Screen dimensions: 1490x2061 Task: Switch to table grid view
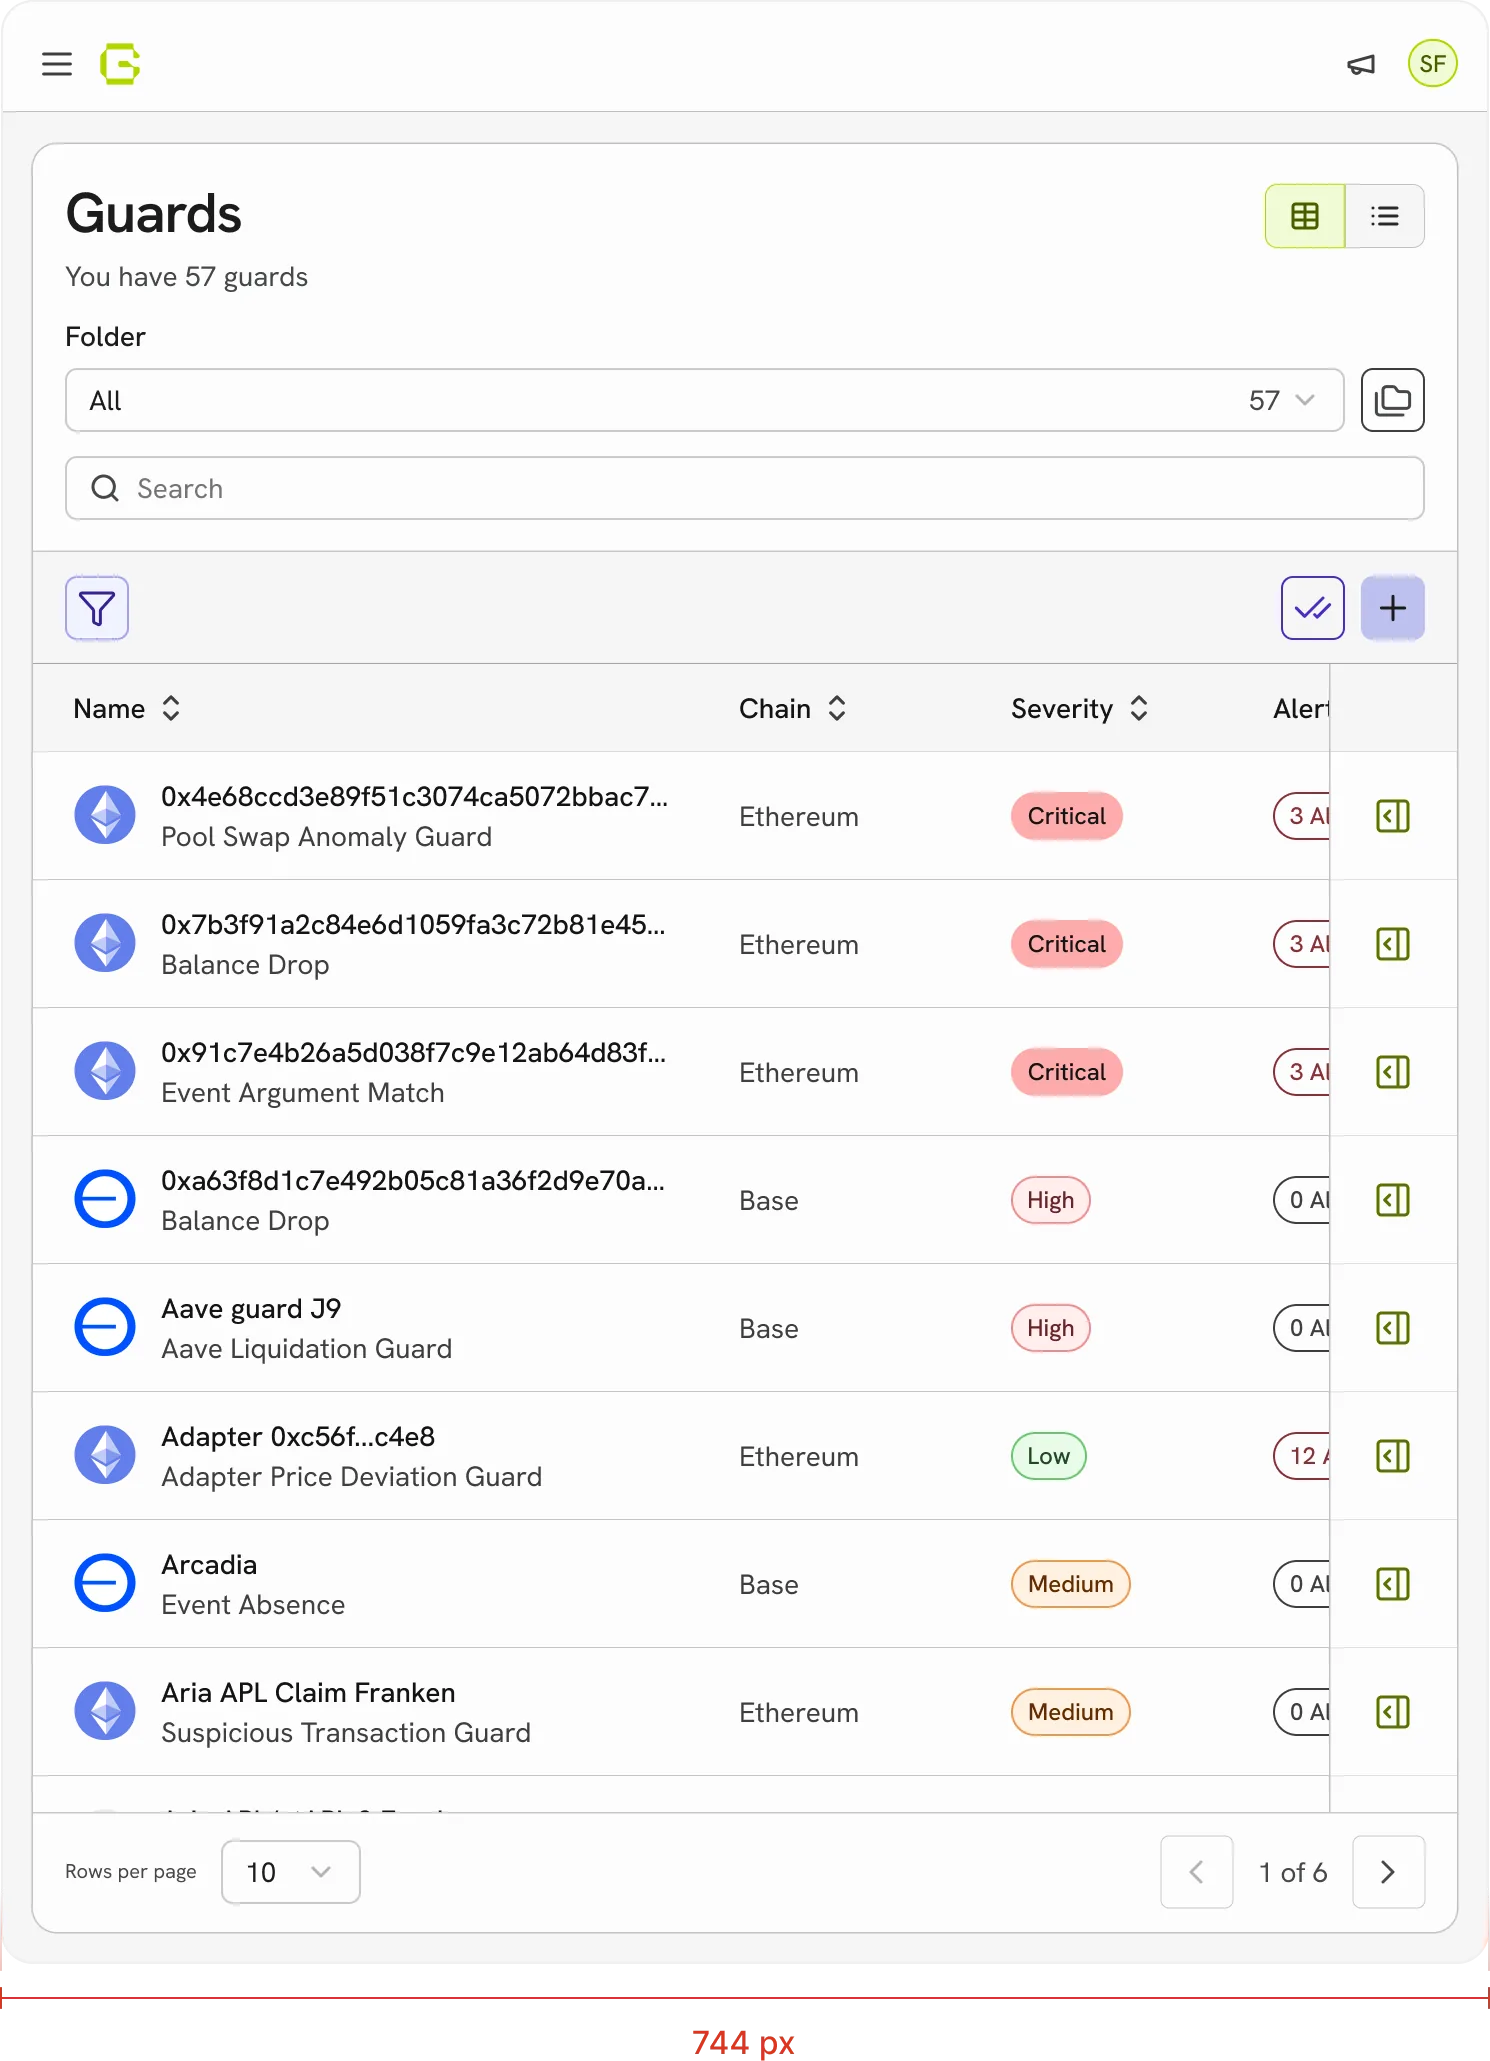[x=1305, y=216]
